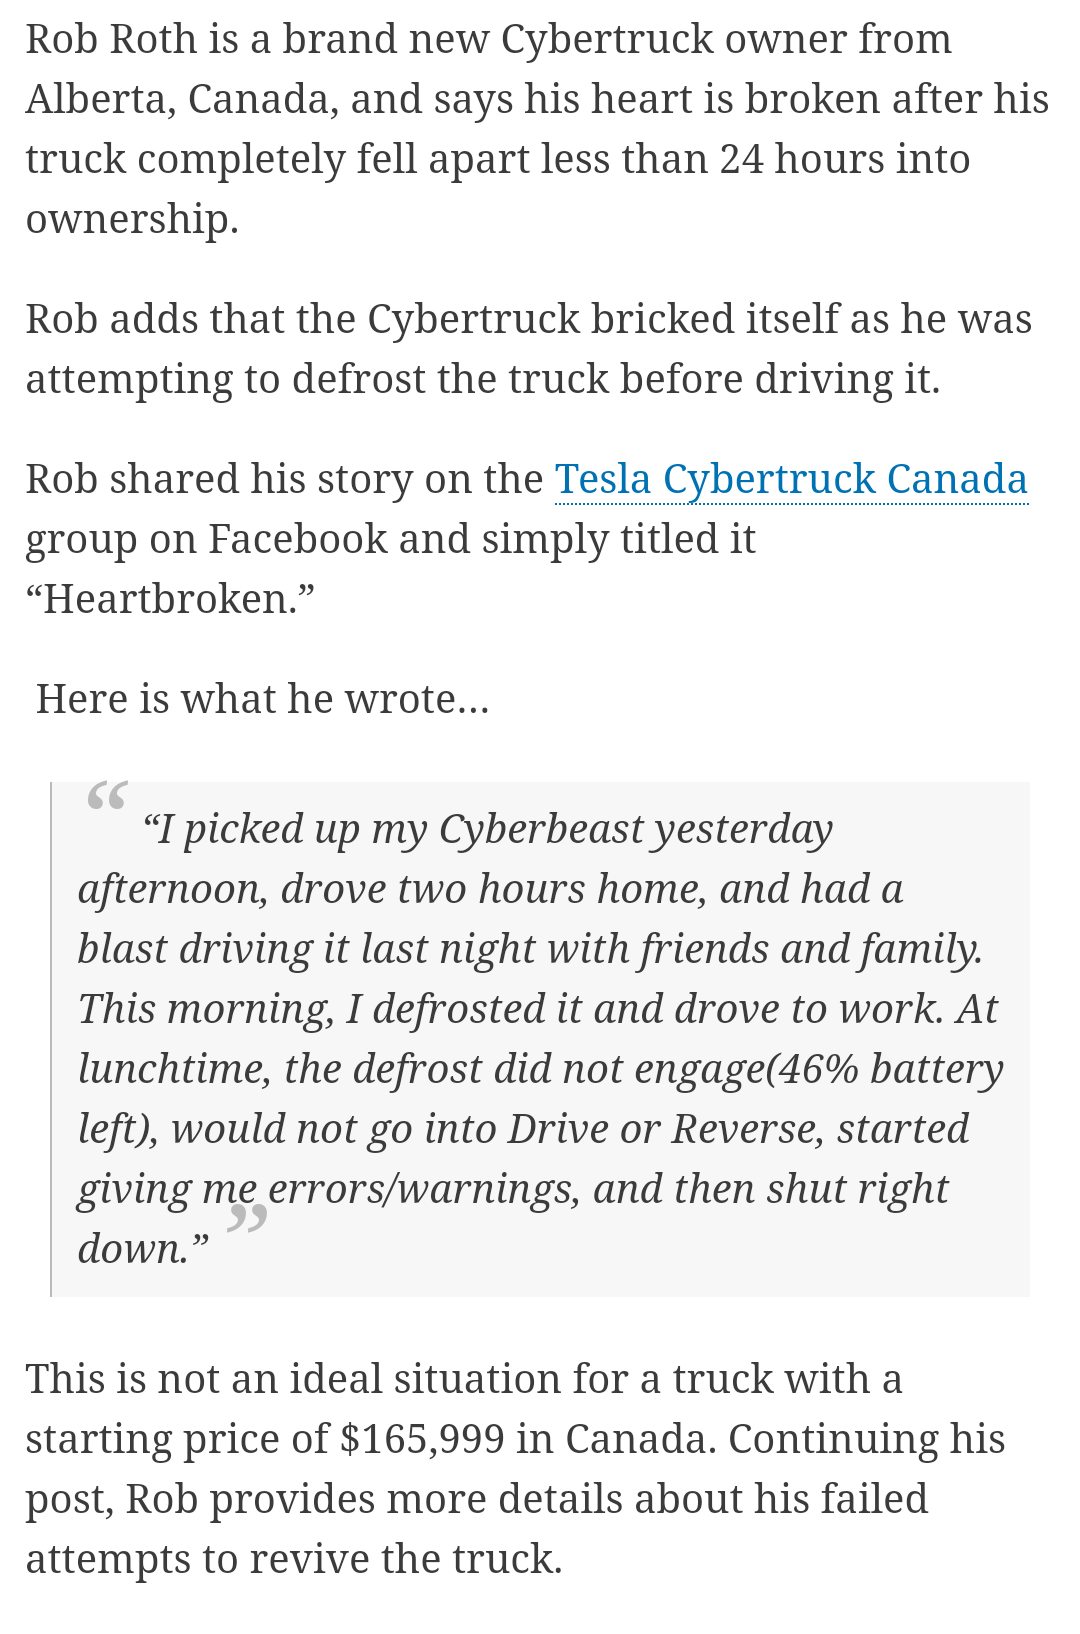Click the name "Rob Roth" in the first paragraph

112,39
